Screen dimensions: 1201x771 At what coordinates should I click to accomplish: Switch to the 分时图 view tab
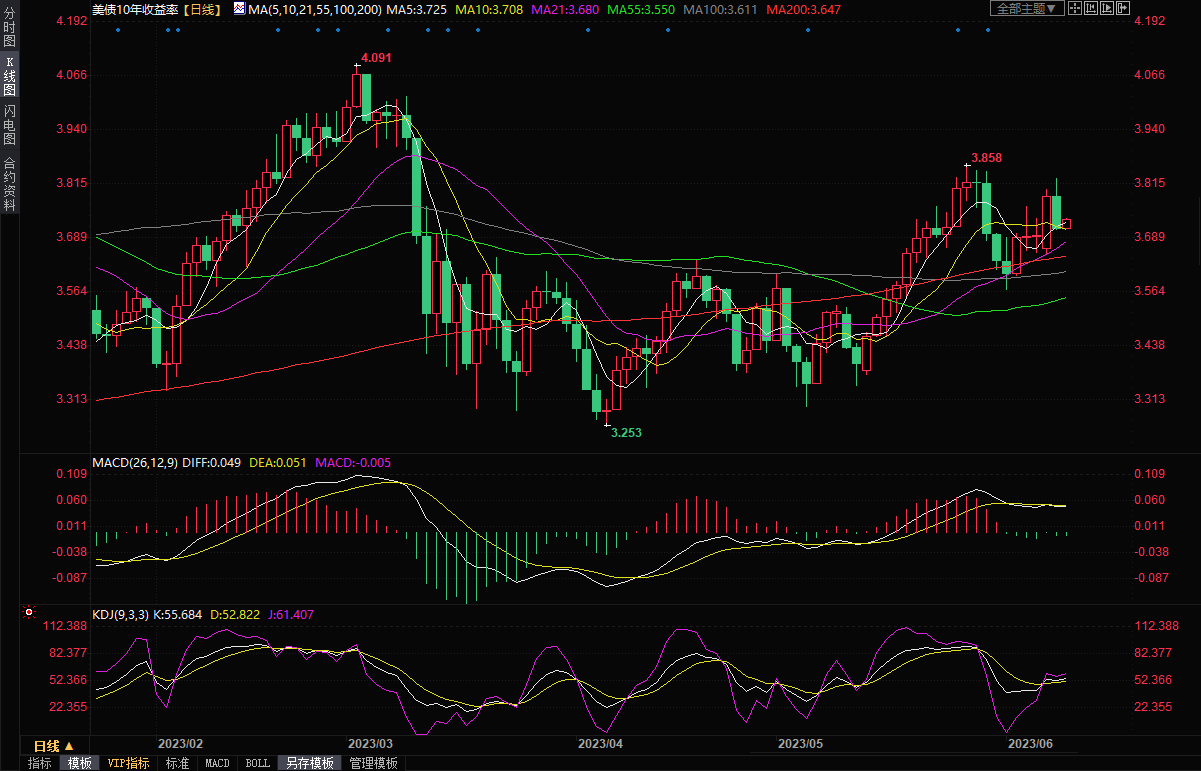point(9,30)
